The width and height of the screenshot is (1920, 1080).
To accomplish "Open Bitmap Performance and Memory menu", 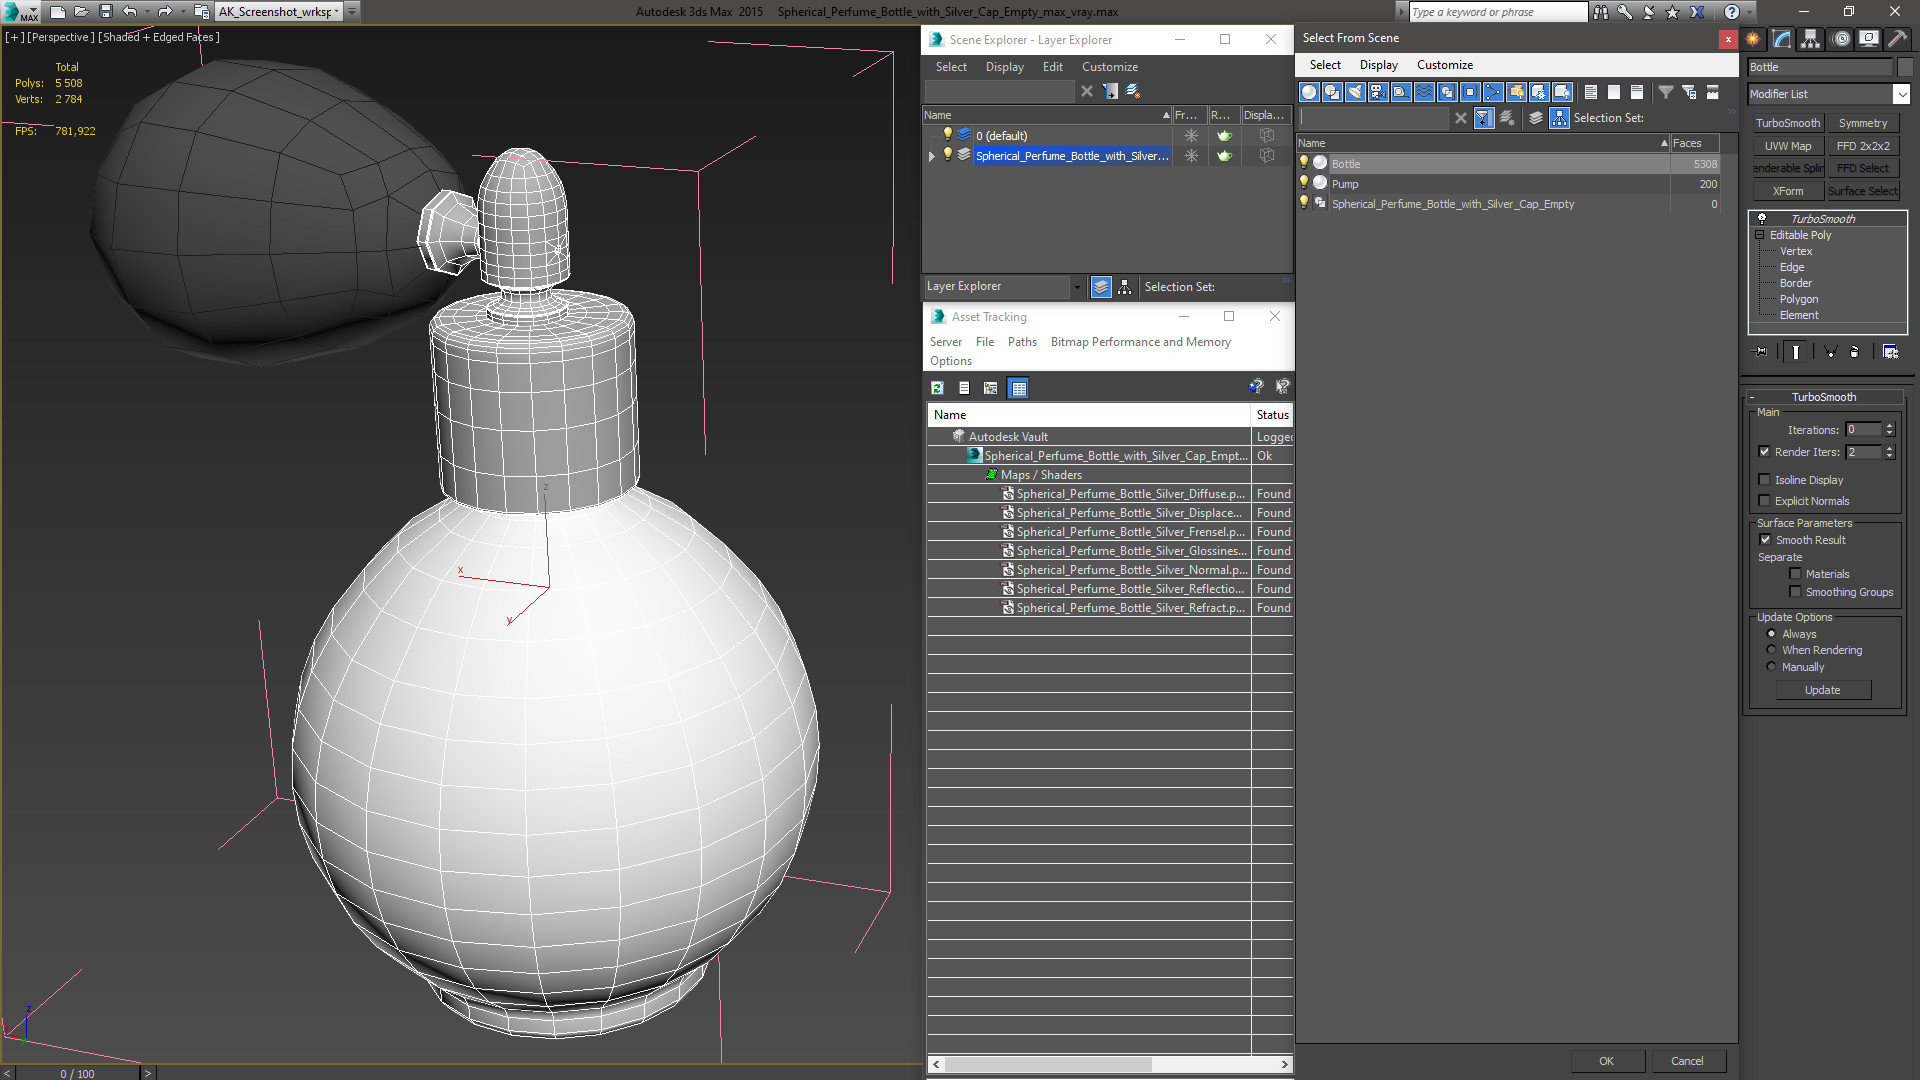I will pos(1140,342).
